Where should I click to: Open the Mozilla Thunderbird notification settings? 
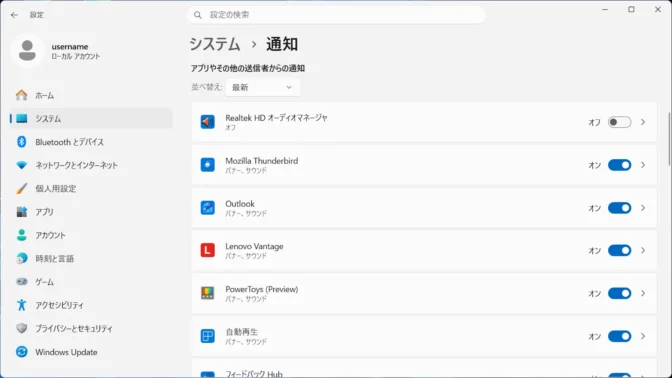[x=424, y=165]
